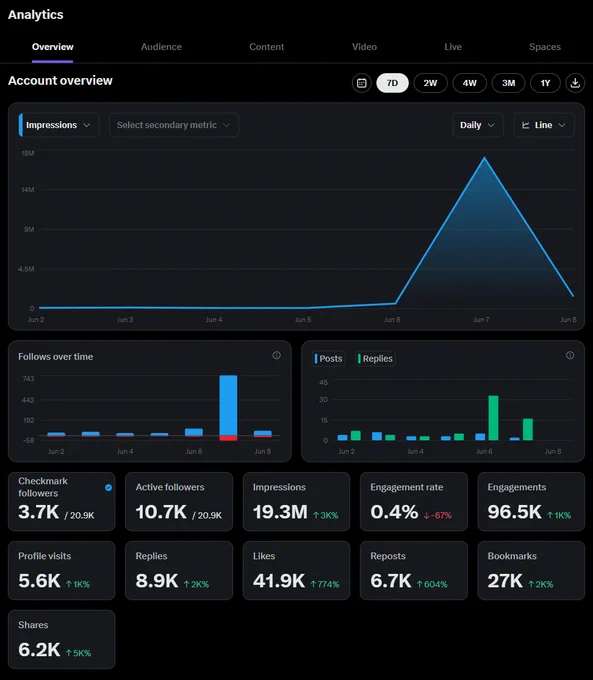
Task: Open the Daily granularity dropdown
Action: coord(478,125)
